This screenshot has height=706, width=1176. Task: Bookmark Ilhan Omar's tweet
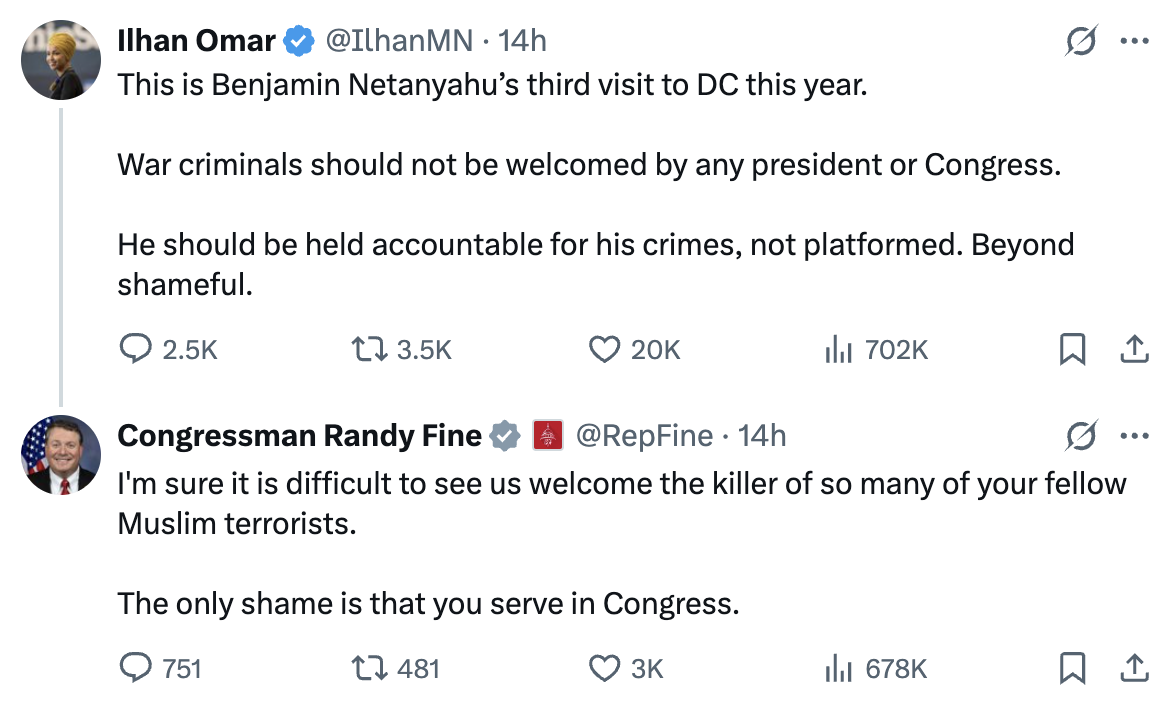pos(1074,349)
